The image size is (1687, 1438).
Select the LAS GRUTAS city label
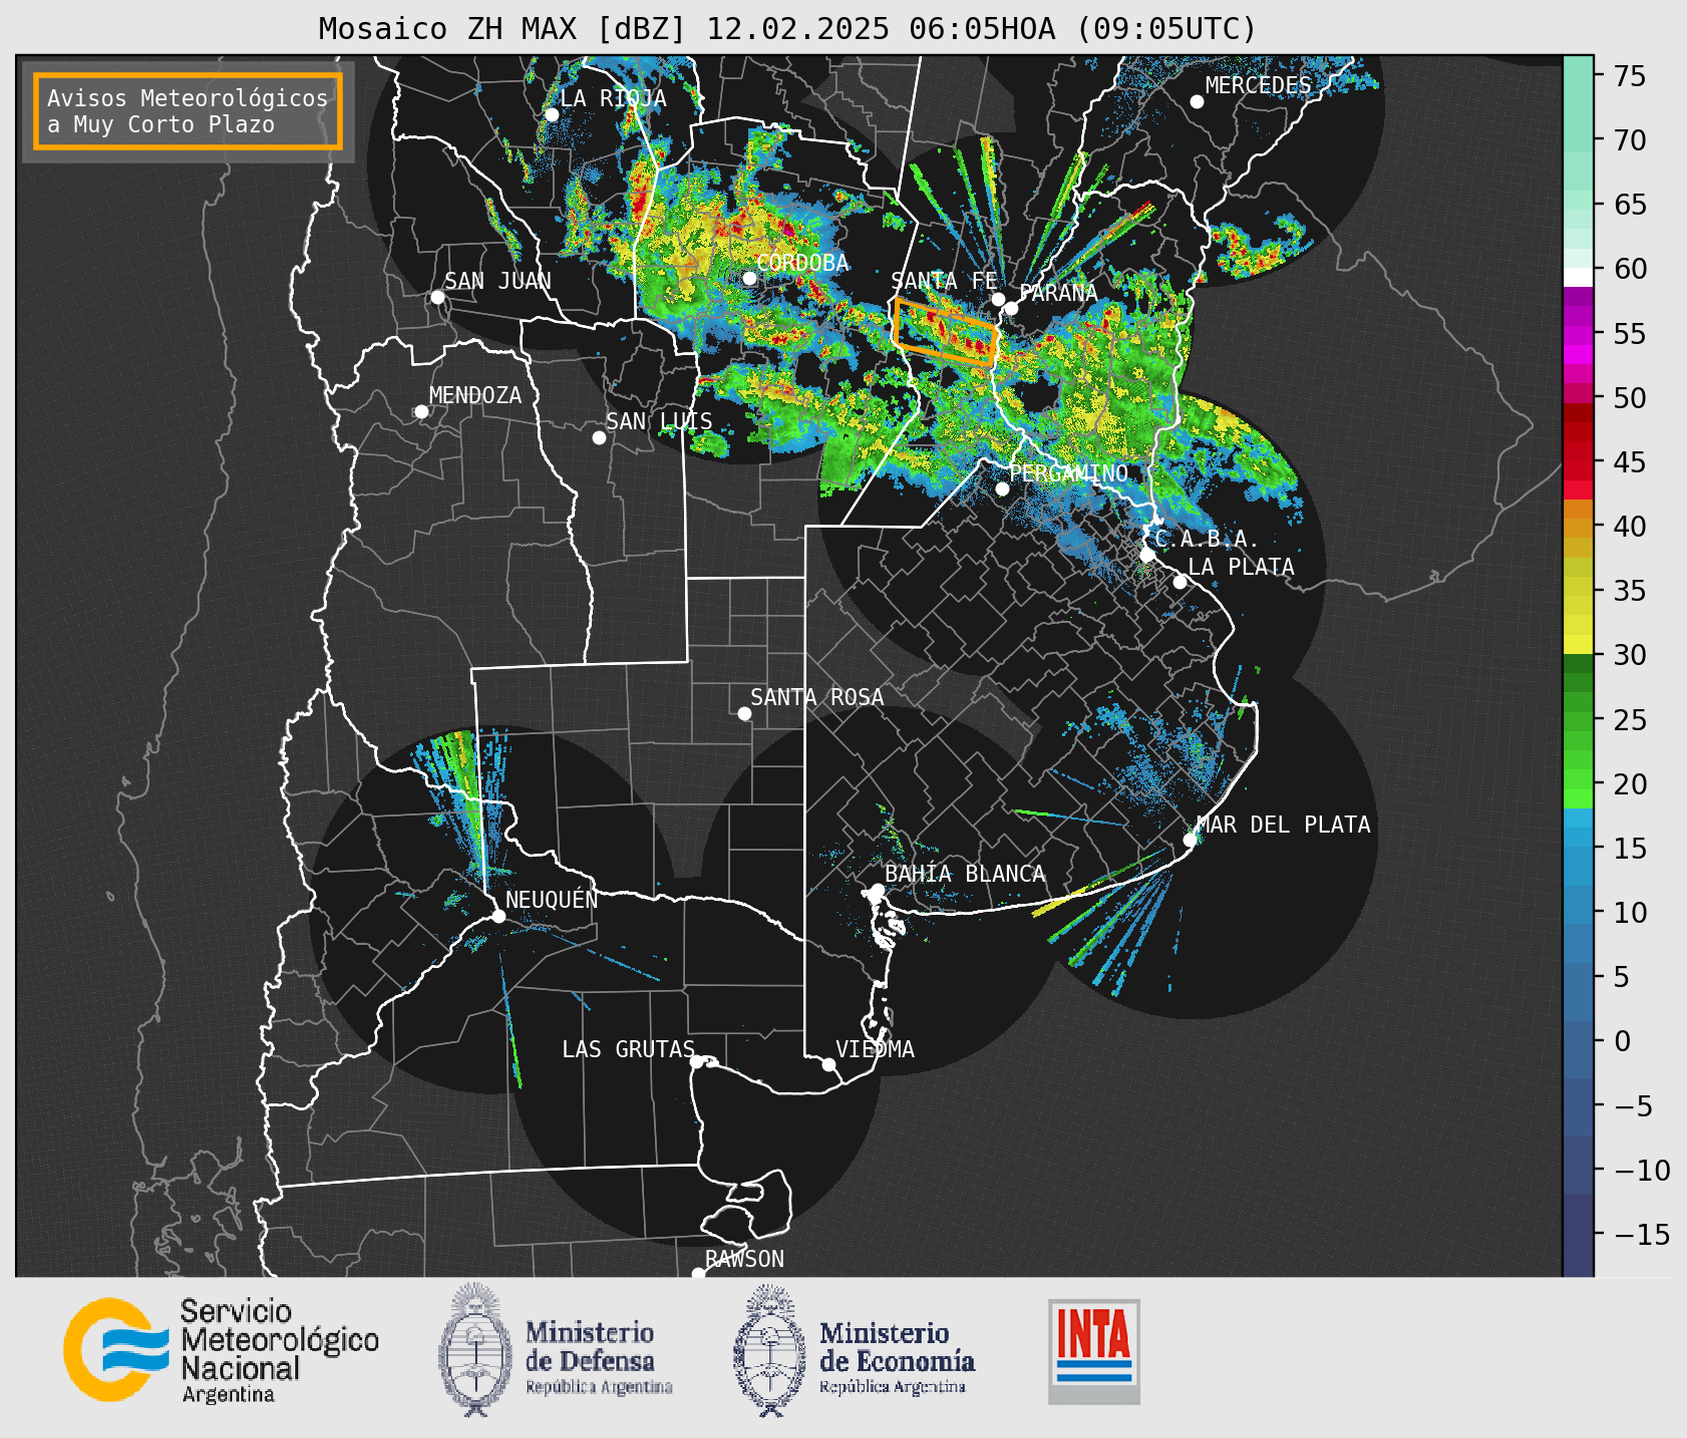point(628,1049)
